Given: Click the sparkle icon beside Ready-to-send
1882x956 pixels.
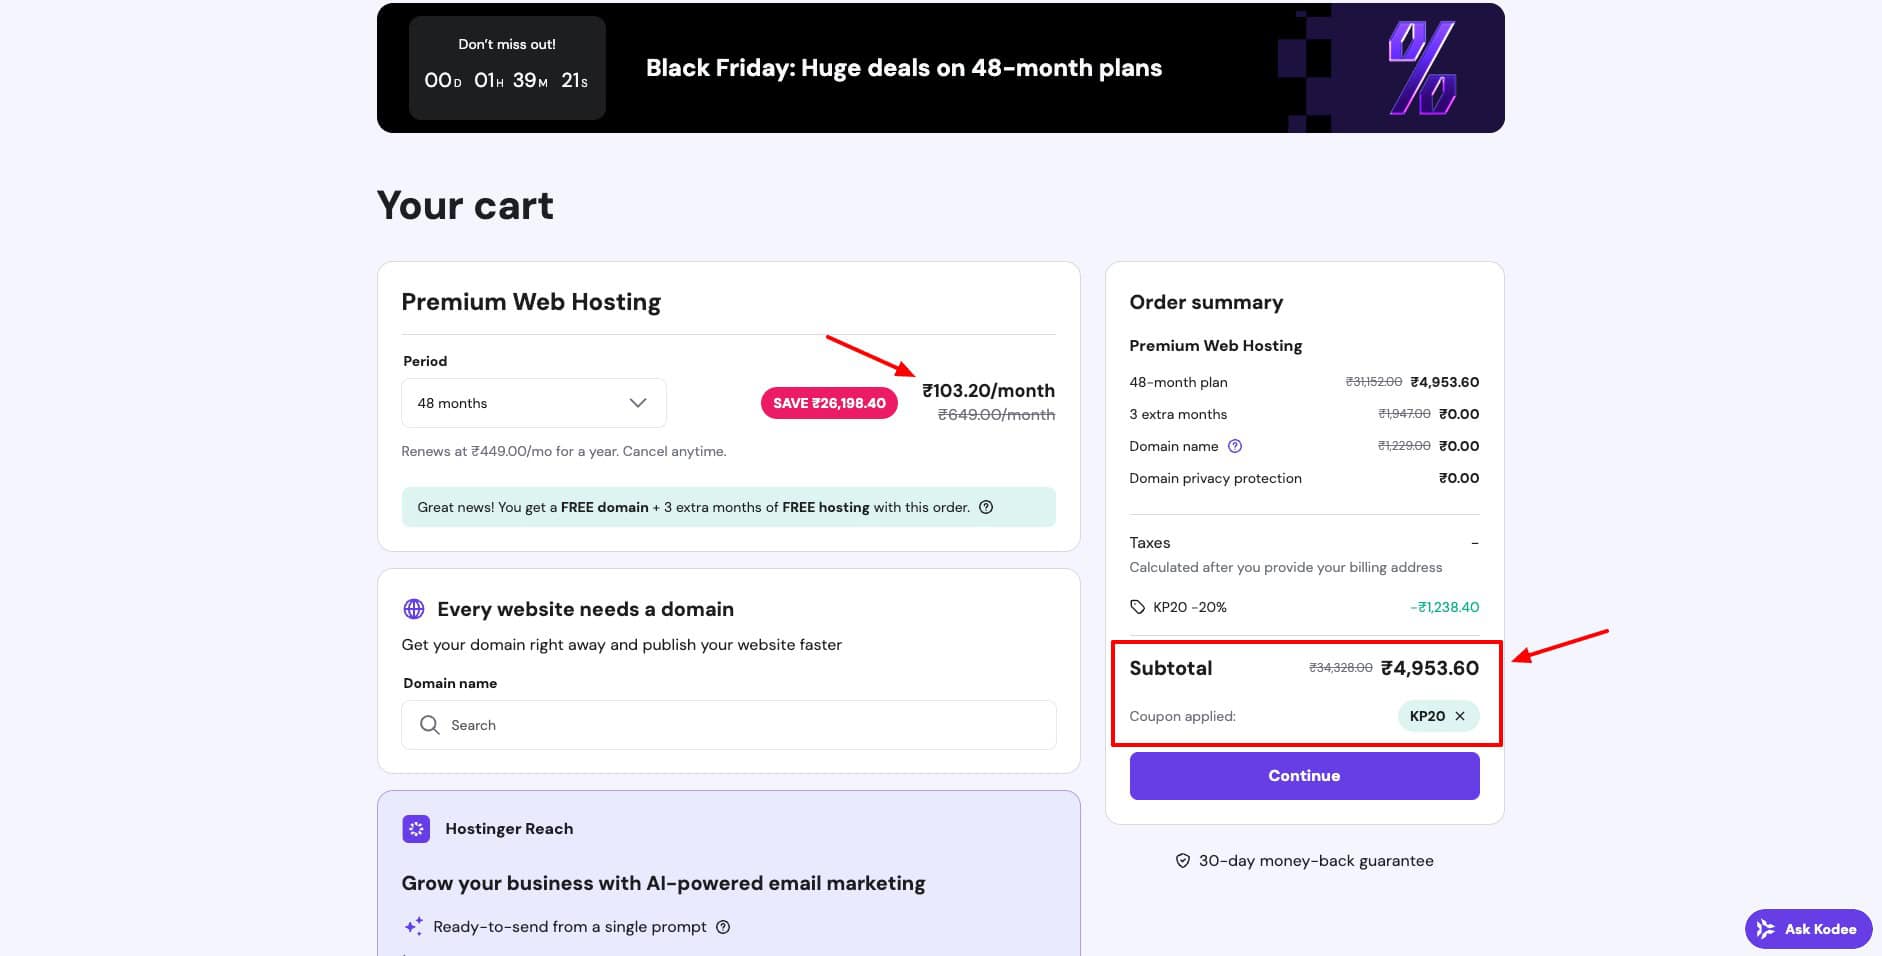Looking at the screenshot, I should pyautogui.click(x=413, y=927).
